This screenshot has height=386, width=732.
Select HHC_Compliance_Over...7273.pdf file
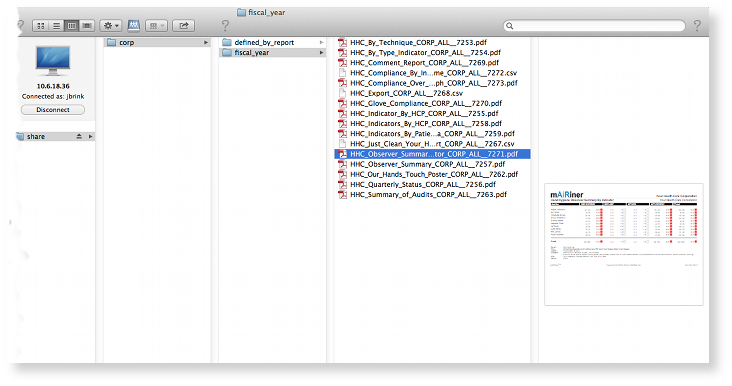coord(434,83)
